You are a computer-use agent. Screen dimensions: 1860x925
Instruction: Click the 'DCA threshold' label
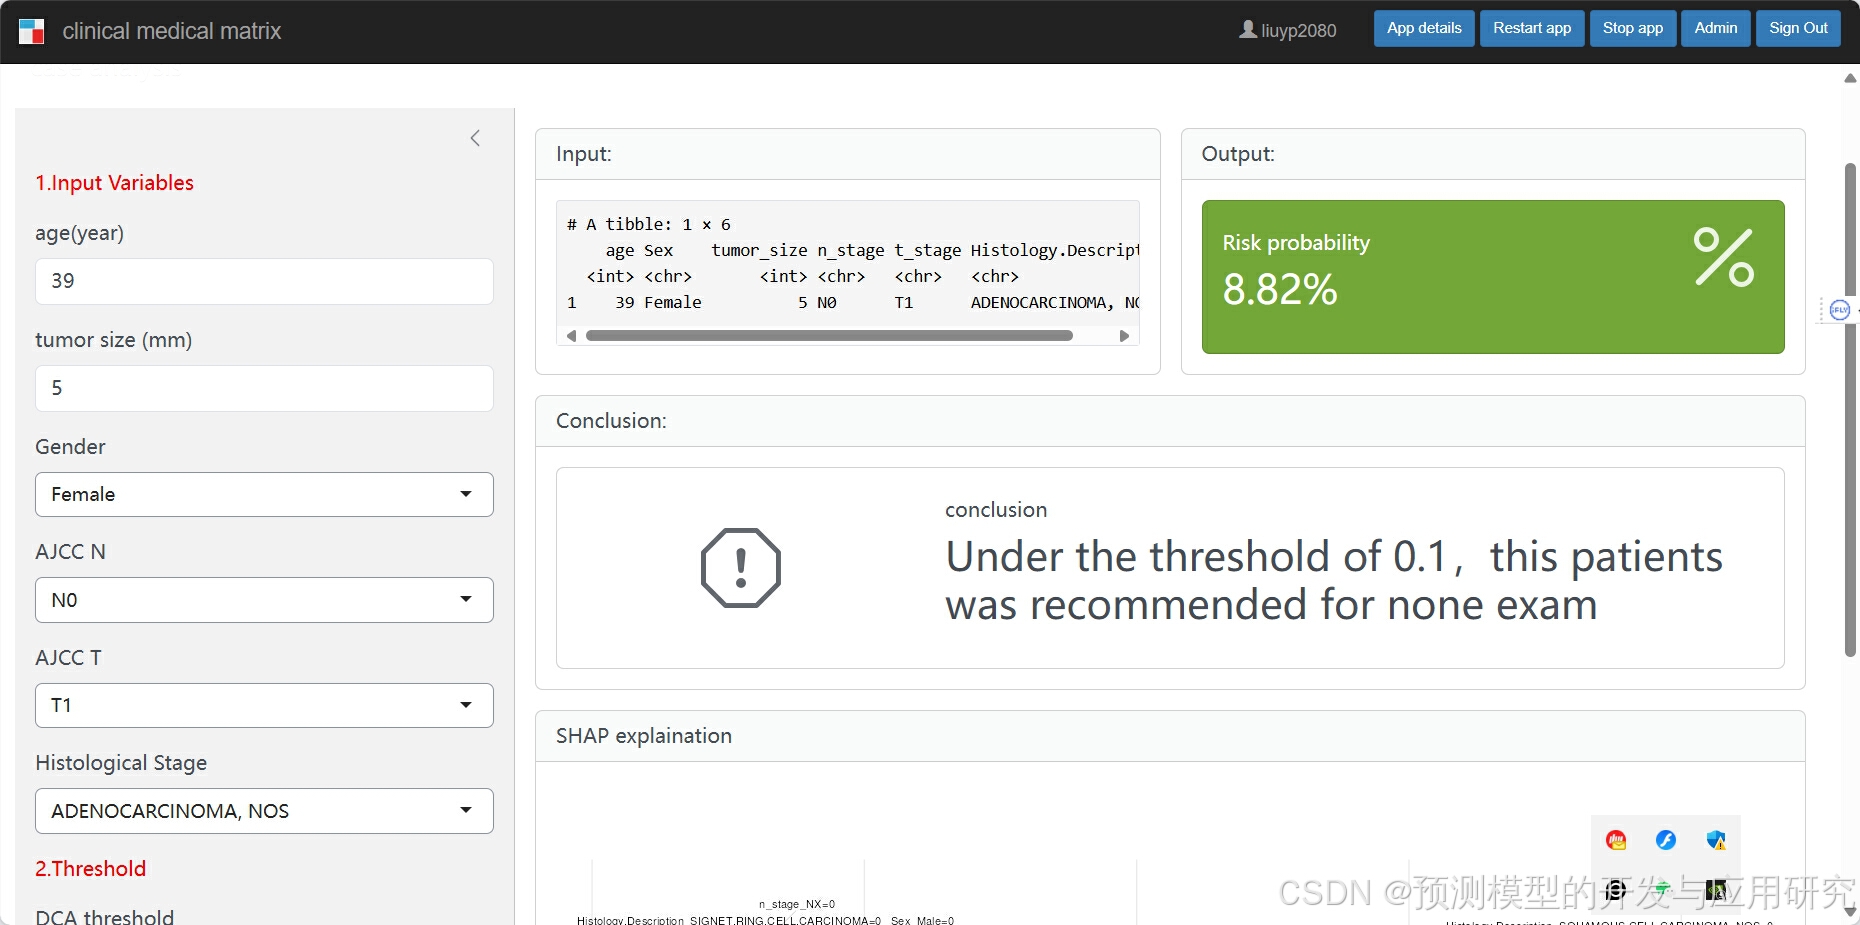click(x=105, y=917)
